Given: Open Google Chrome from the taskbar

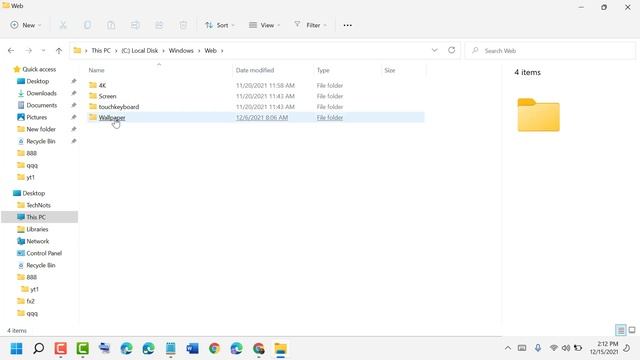Looking at the screenshot, I should tap(214, 349).
